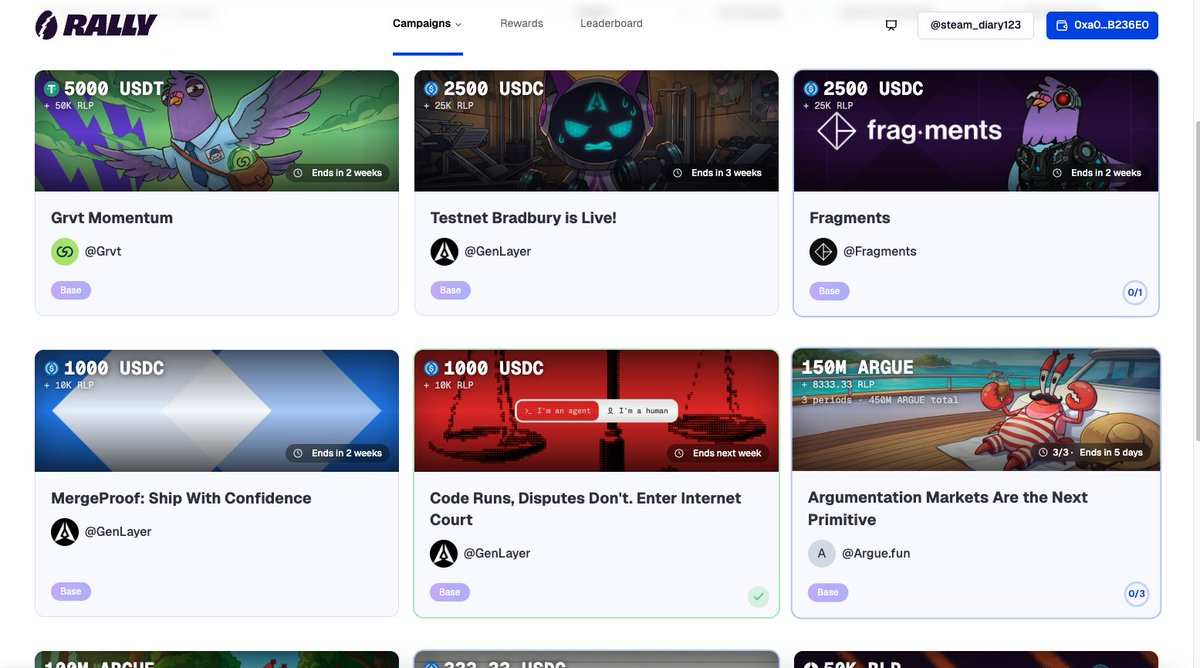Click the Testnet Bradbury is Live! title
Viewport: 1200px width, 668px height.
[523, 218]
